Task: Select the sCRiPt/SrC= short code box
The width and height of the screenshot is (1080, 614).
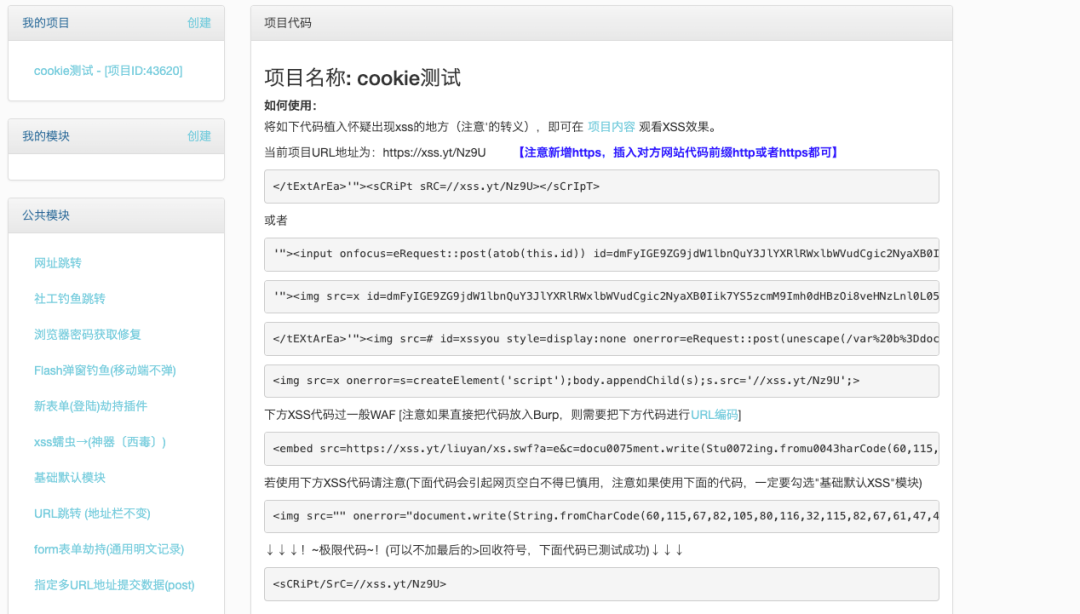Action: [601, 584]
